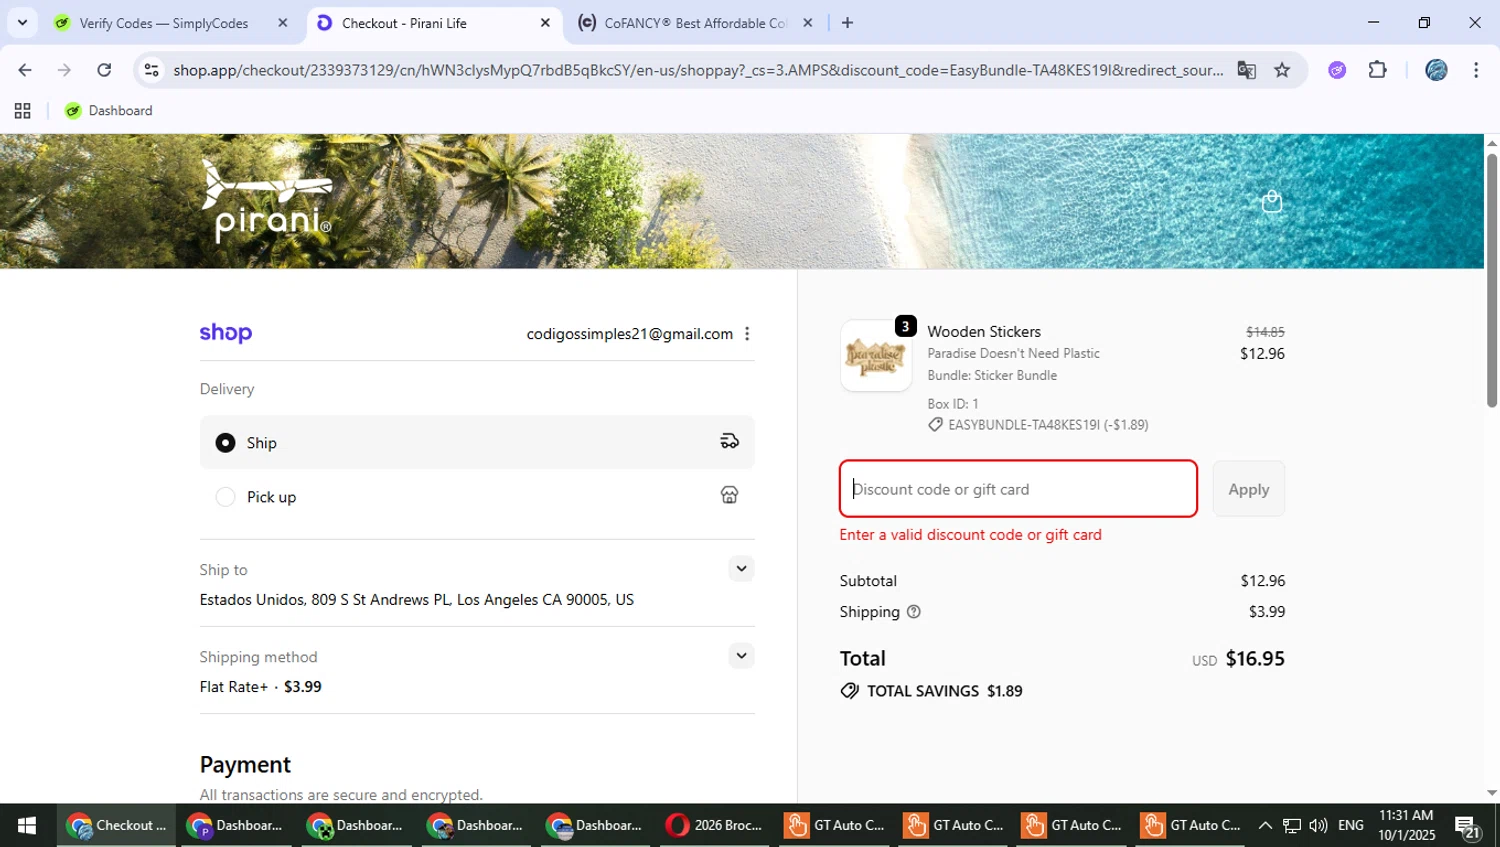This screenshot has height=847, width=1500.
Task: Click the ENG language indicator
Action: click(x=1351, y=826)
